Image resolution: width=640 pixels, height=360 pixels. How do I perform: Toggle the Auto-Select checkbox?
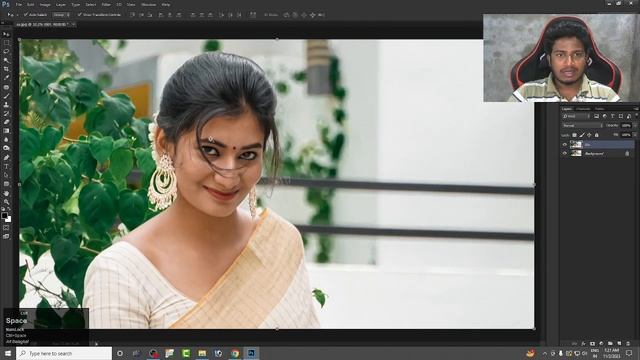pyautogui.click(x=26, y=15)
